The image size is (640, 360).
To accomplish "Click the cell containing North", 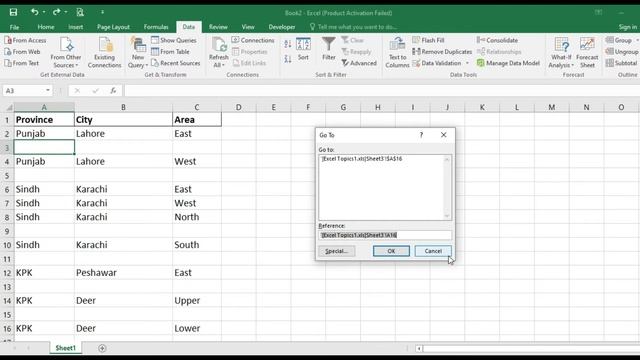I will tap(197, 217).
